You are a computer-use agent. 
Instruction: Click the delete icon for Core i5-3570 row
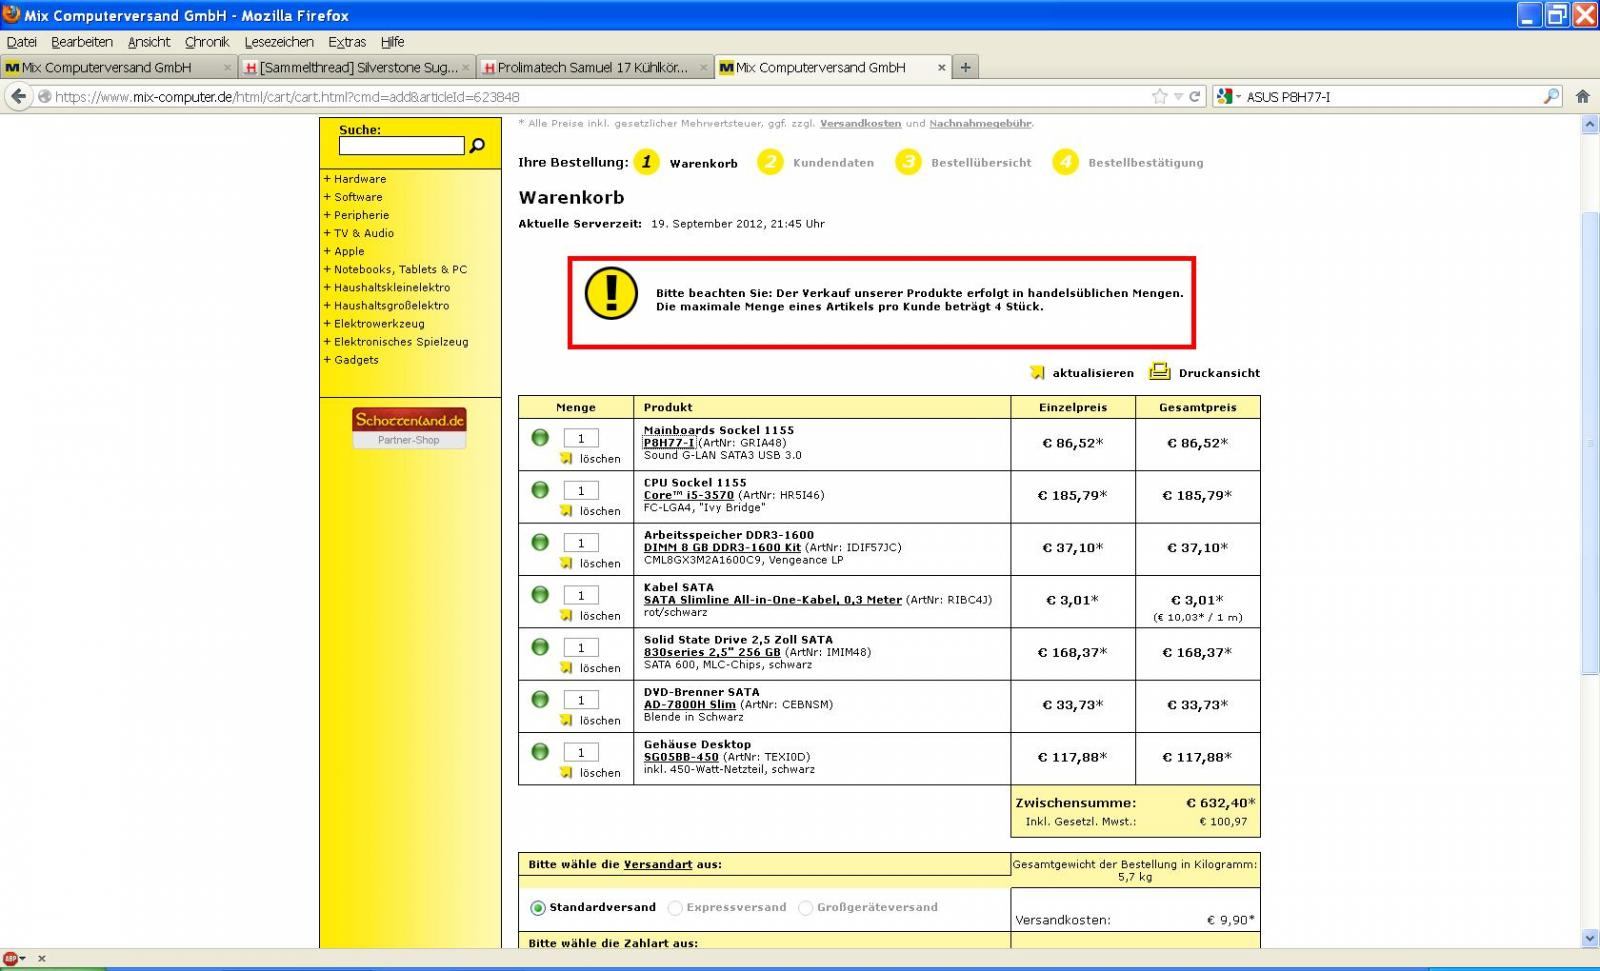click(x=566, y=510)
